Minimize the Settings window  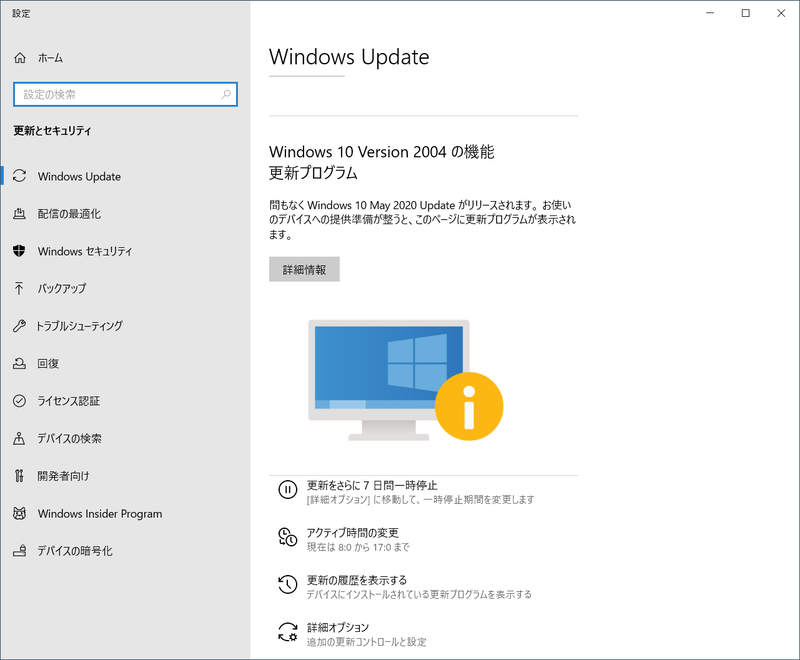coord(710,13)
